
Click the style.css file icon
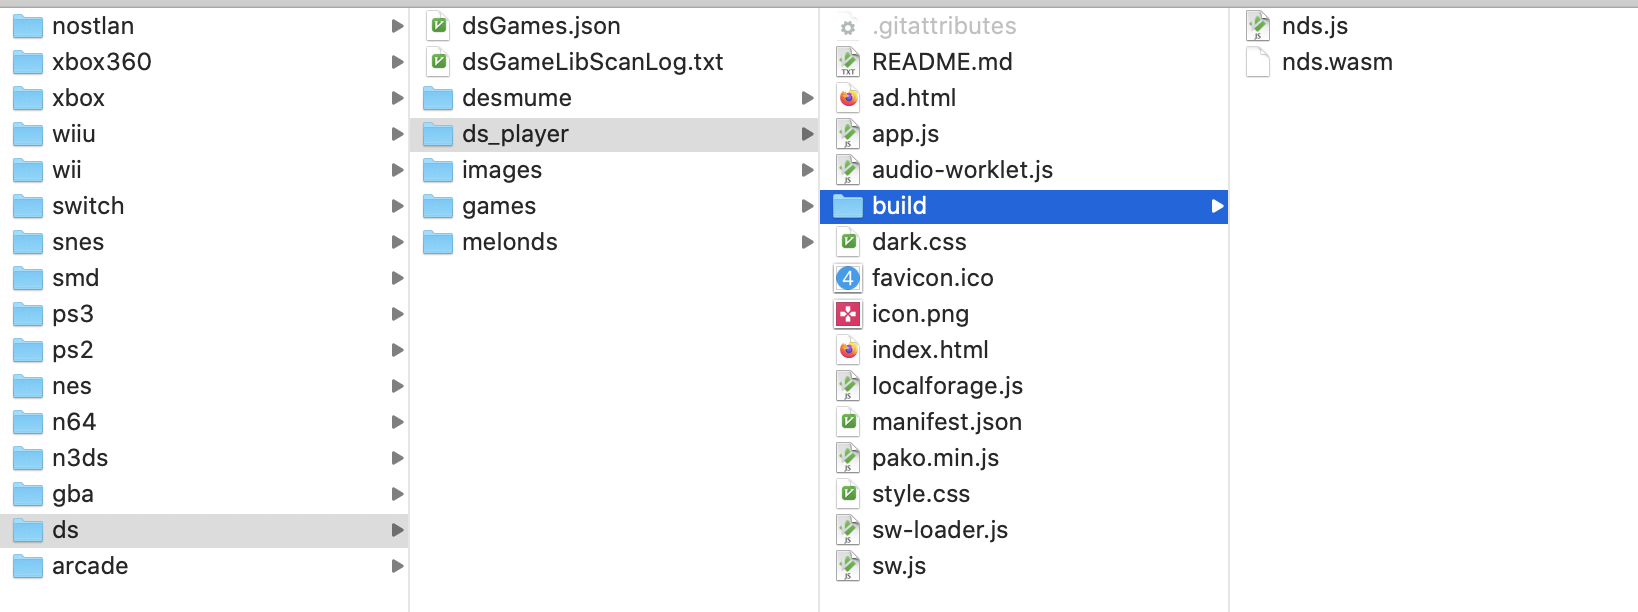pyautogui.click(x=848, y=494)
